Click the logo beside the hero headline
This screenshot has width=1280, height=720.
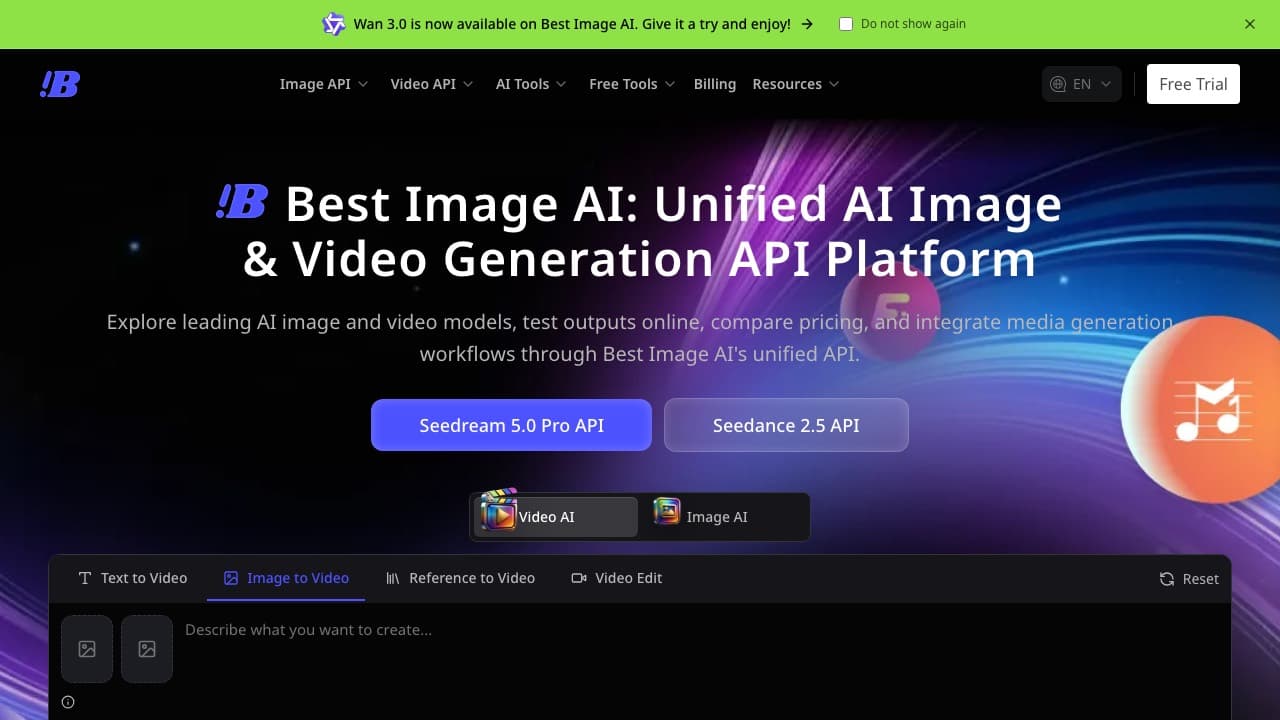tap(242, 202)
